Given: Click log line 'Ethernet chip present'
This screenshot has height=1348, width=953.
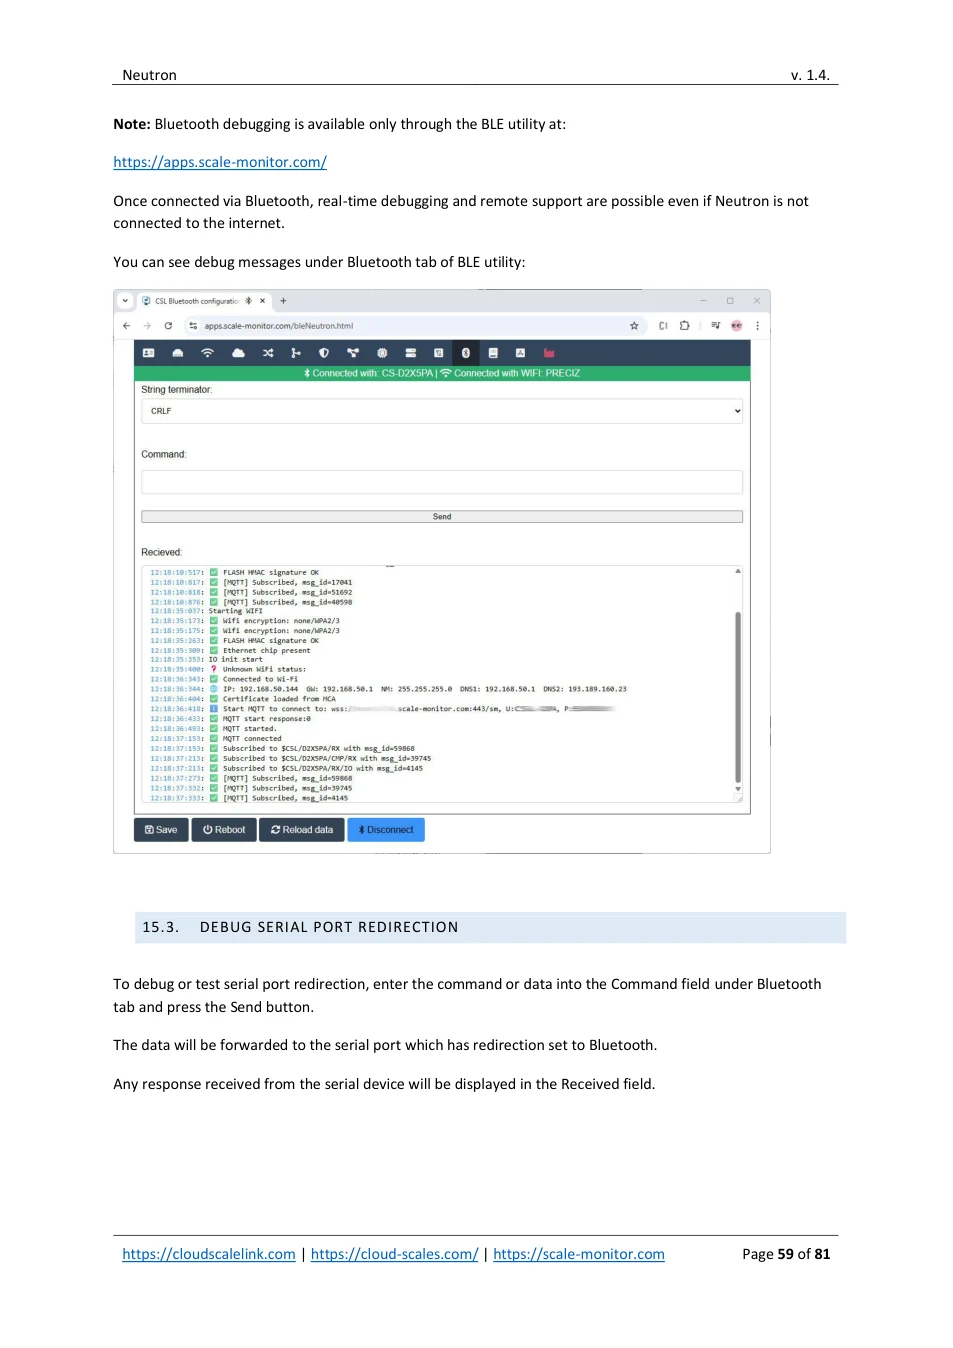Looking at the screenshot, I should click(266, 651).
